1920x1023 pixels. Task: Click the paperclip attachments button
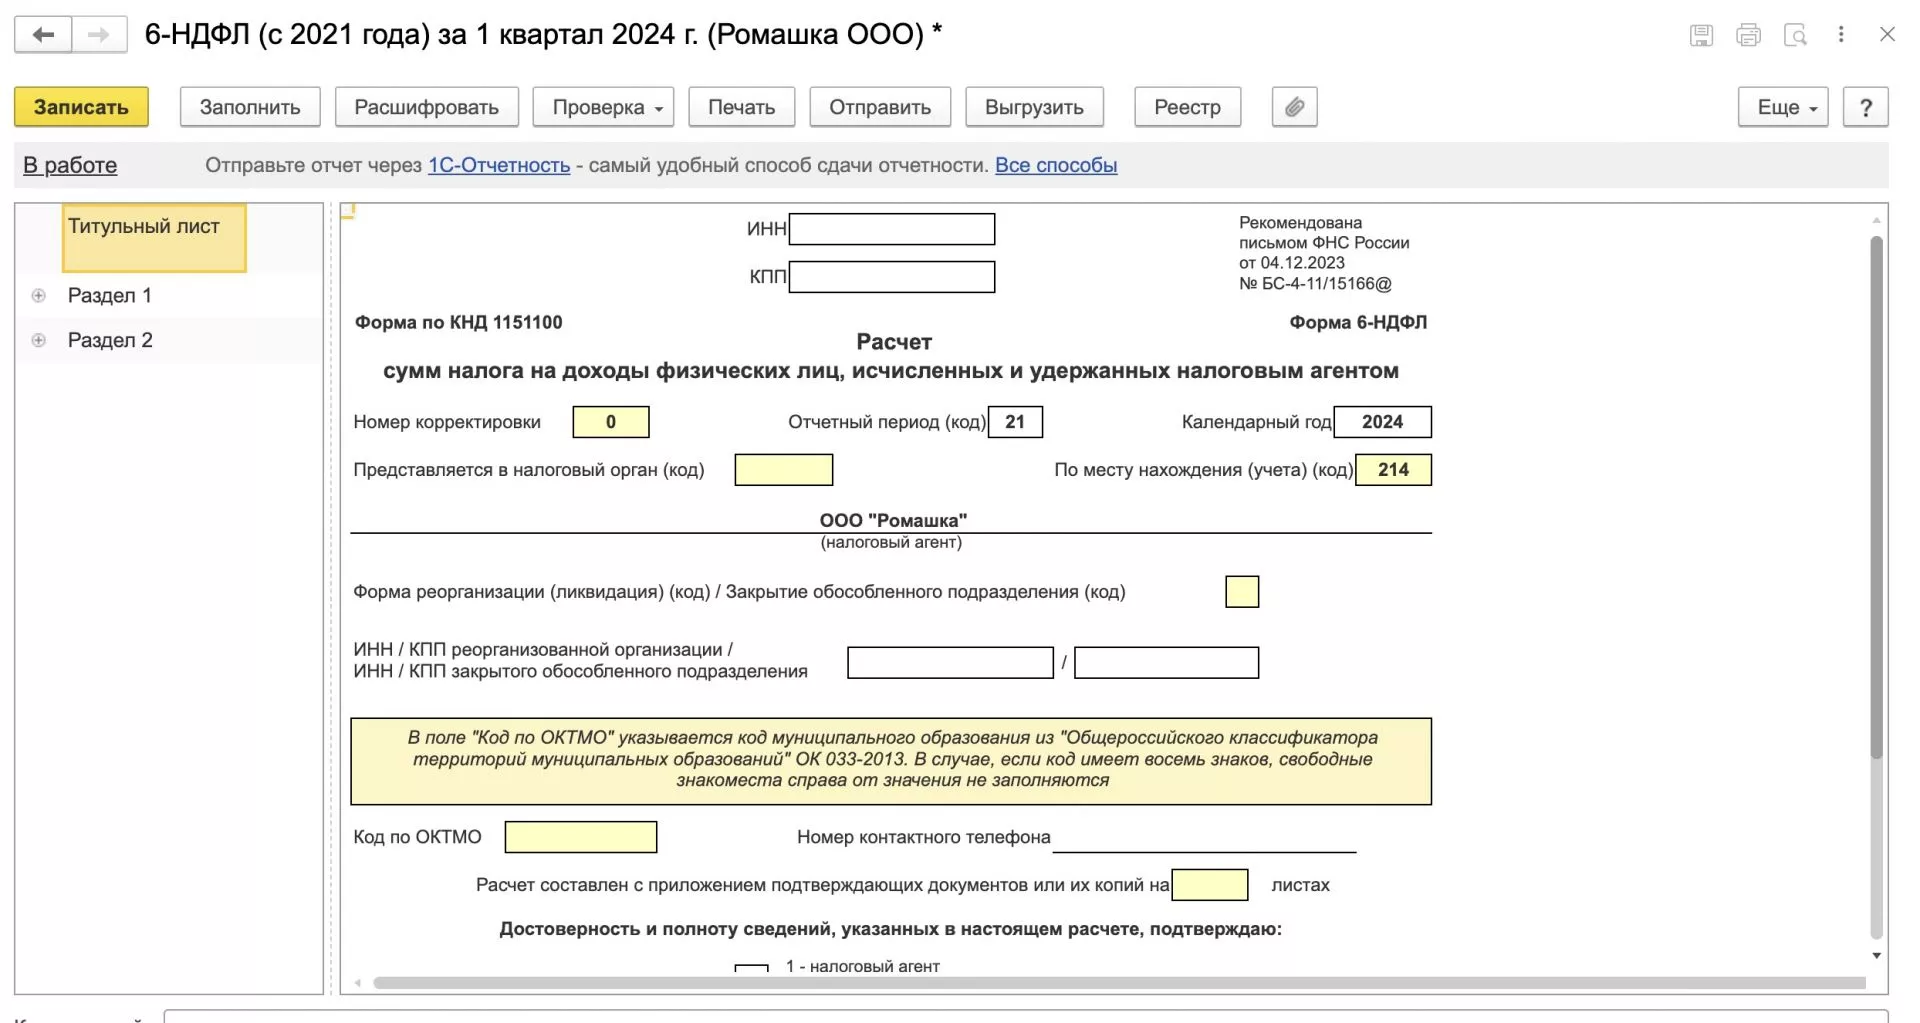[1294, 107]
